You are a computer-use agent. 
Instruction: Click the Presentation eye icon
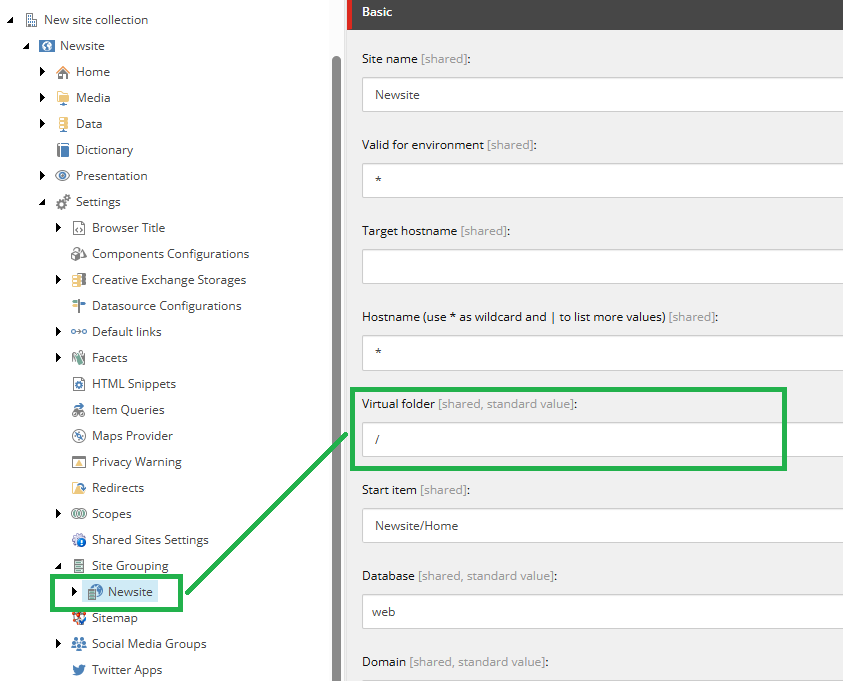pyautogui.click(x=63, y=176)
